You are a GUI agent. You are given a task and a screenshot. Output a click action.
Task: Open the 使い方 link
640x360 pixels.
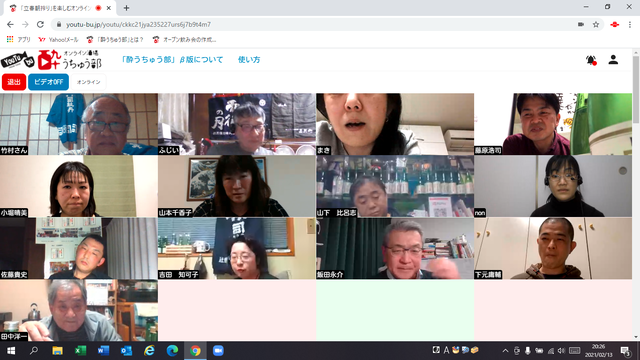[x=249, y=60]
